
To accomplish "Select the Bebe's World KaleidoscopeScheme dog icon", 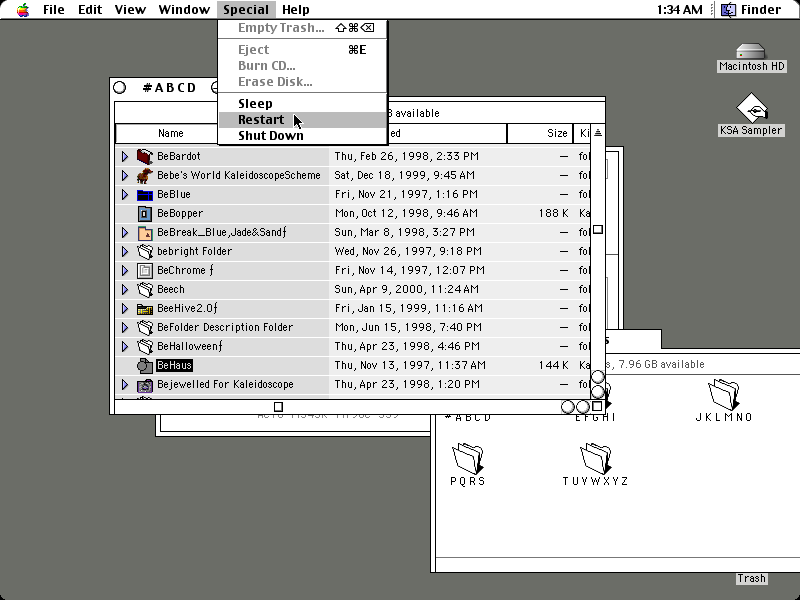I will (x=145, y=175).
